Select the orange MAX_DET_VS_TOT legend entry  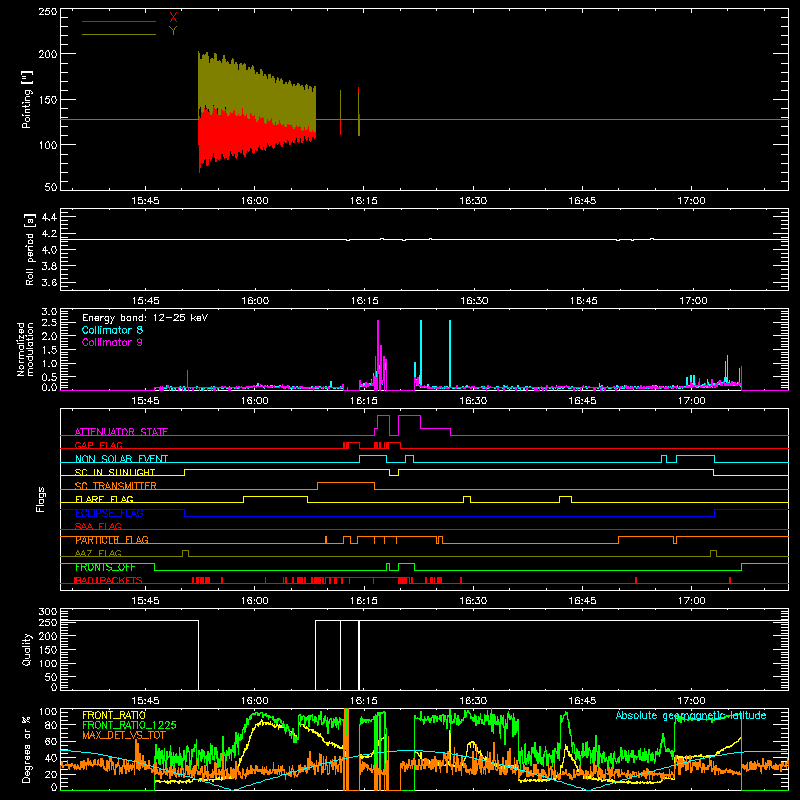point(124,735)
